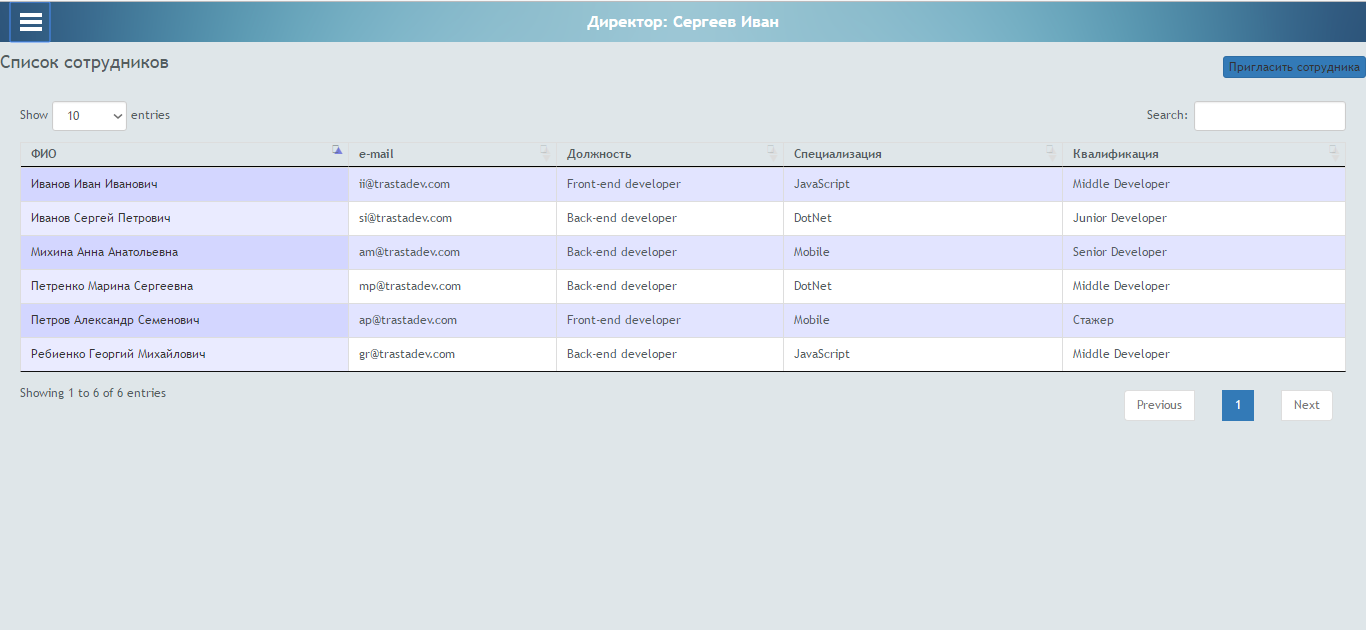Viewport: 1366px width, 630px height.
Task: Focus the Search input field
Action: pos(1269,116)
